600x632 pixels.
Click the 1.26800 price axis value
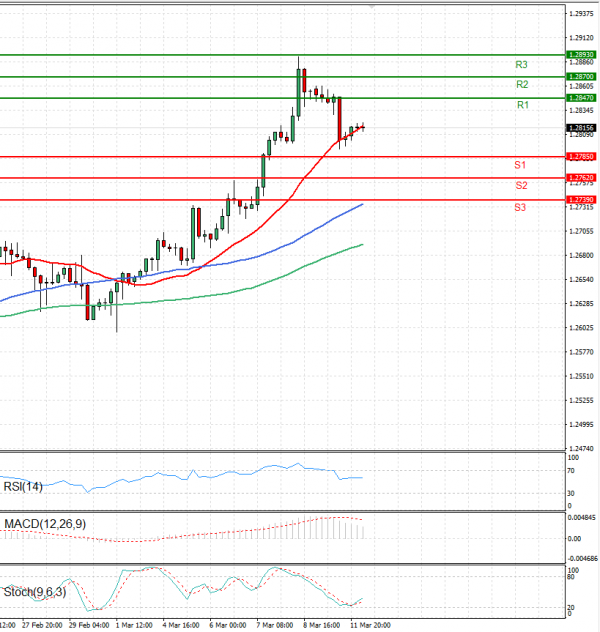coord(581,256)
